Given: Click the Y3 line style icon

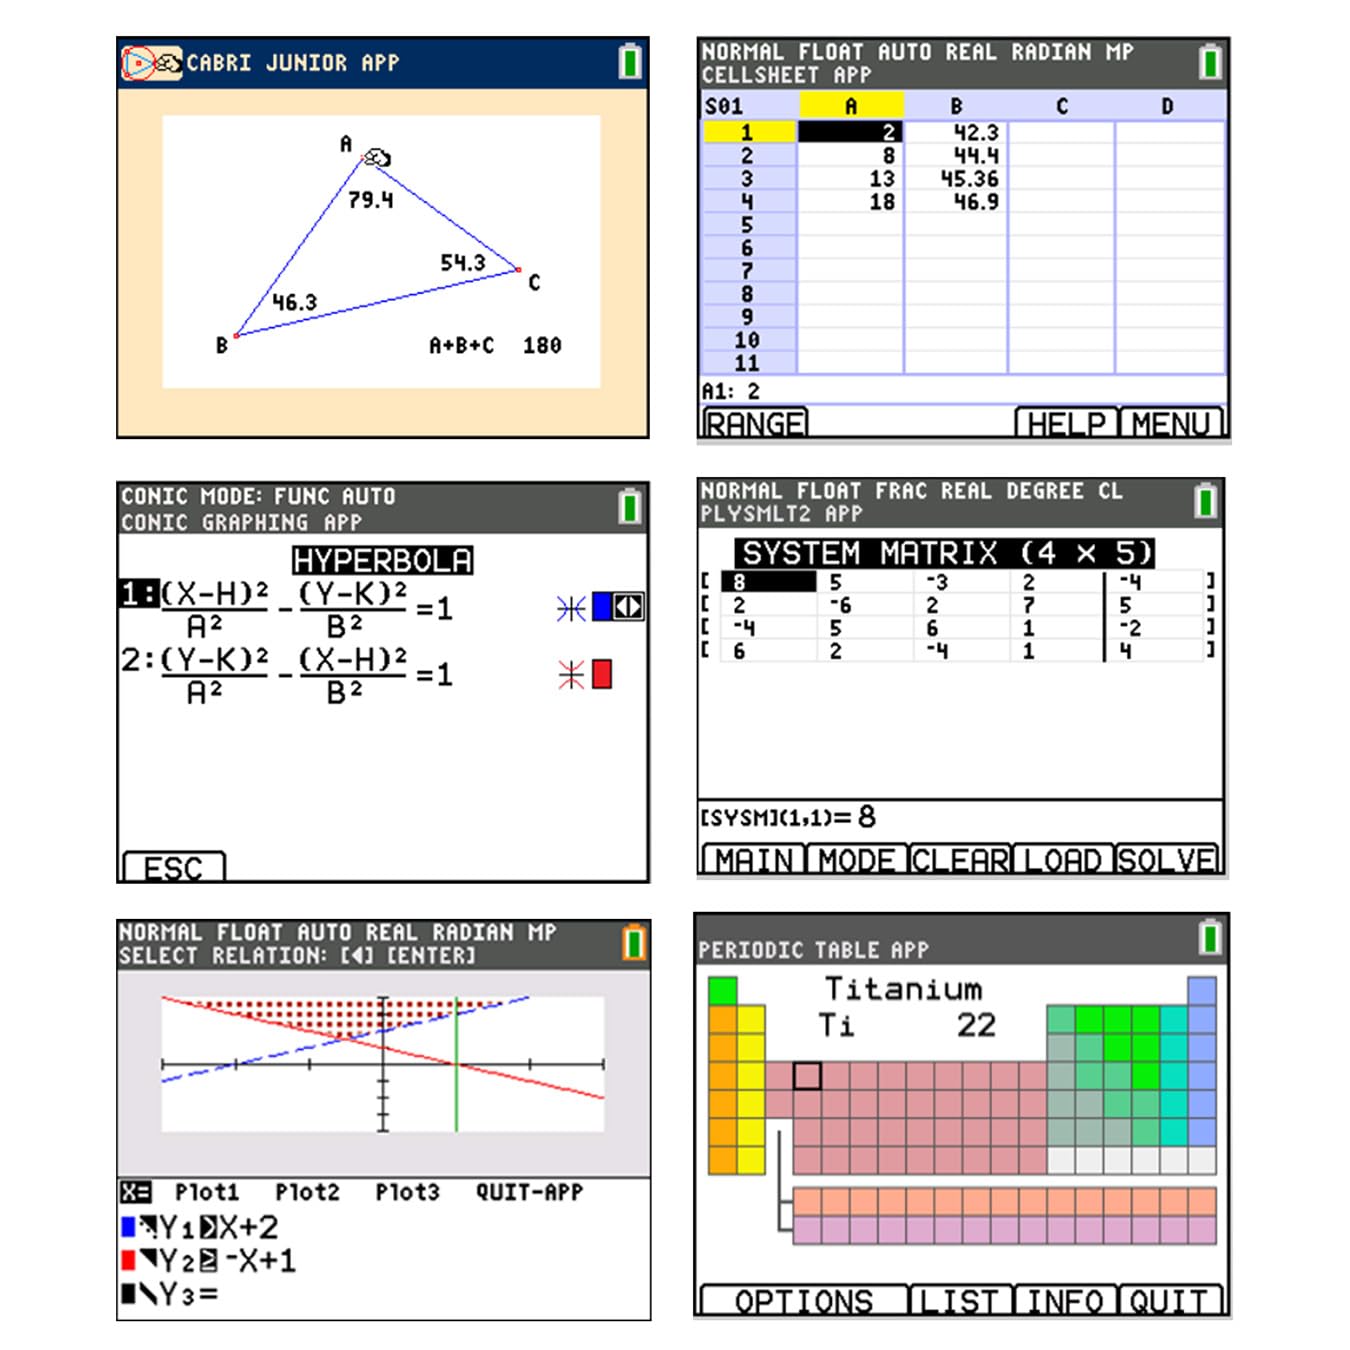Looking at the screenshot, I should [147, 1294].
